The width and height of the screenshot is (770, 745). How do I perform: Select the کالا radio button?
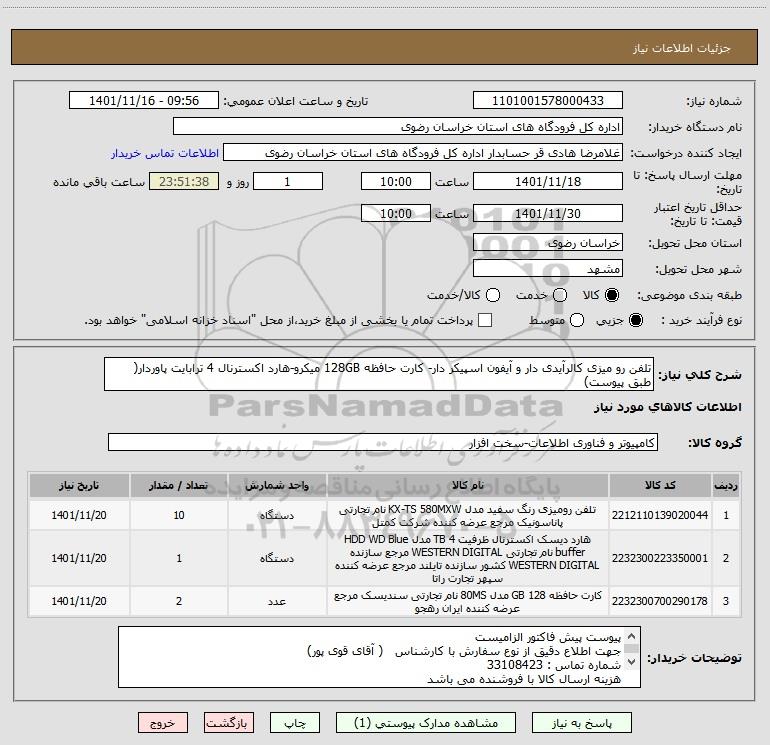[612, 295]
